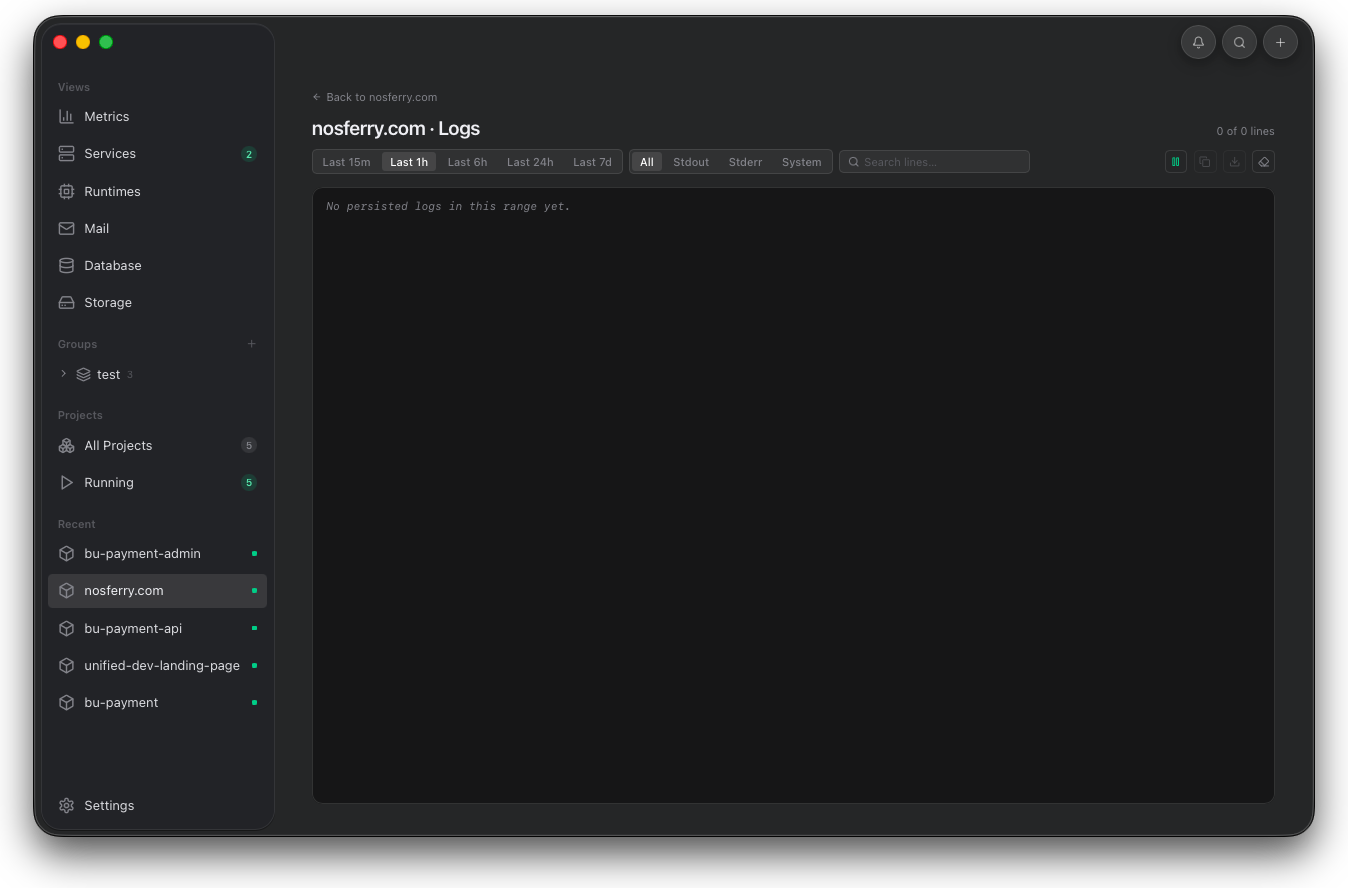Viewport: 1348px width, 888px height.
Task: Click the plus button in top-right corner
Action: coord(1280,42)
